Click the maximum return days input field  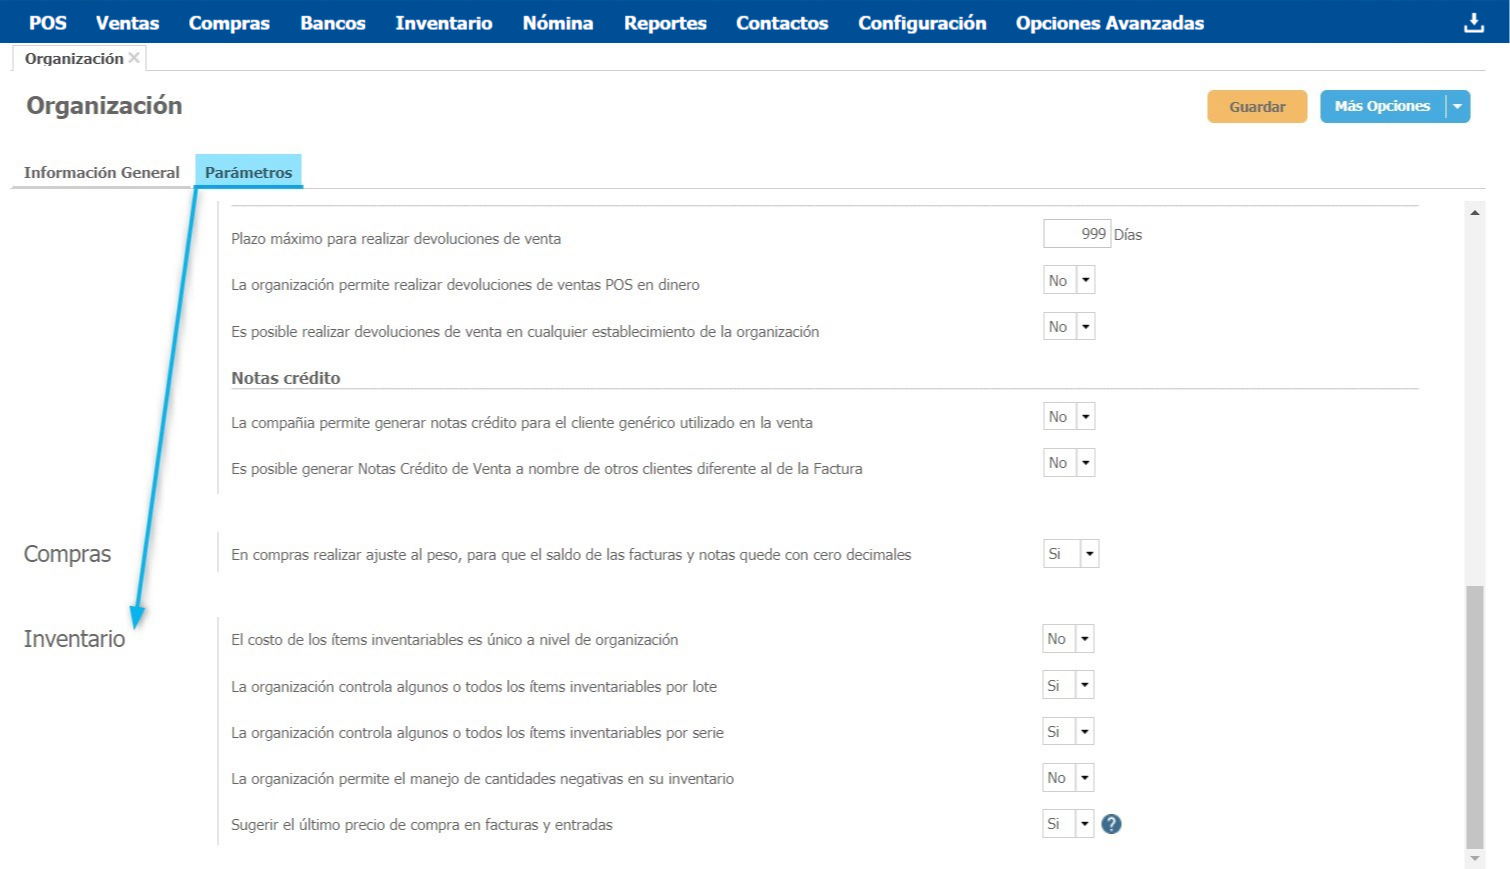tap(1076, 234)
